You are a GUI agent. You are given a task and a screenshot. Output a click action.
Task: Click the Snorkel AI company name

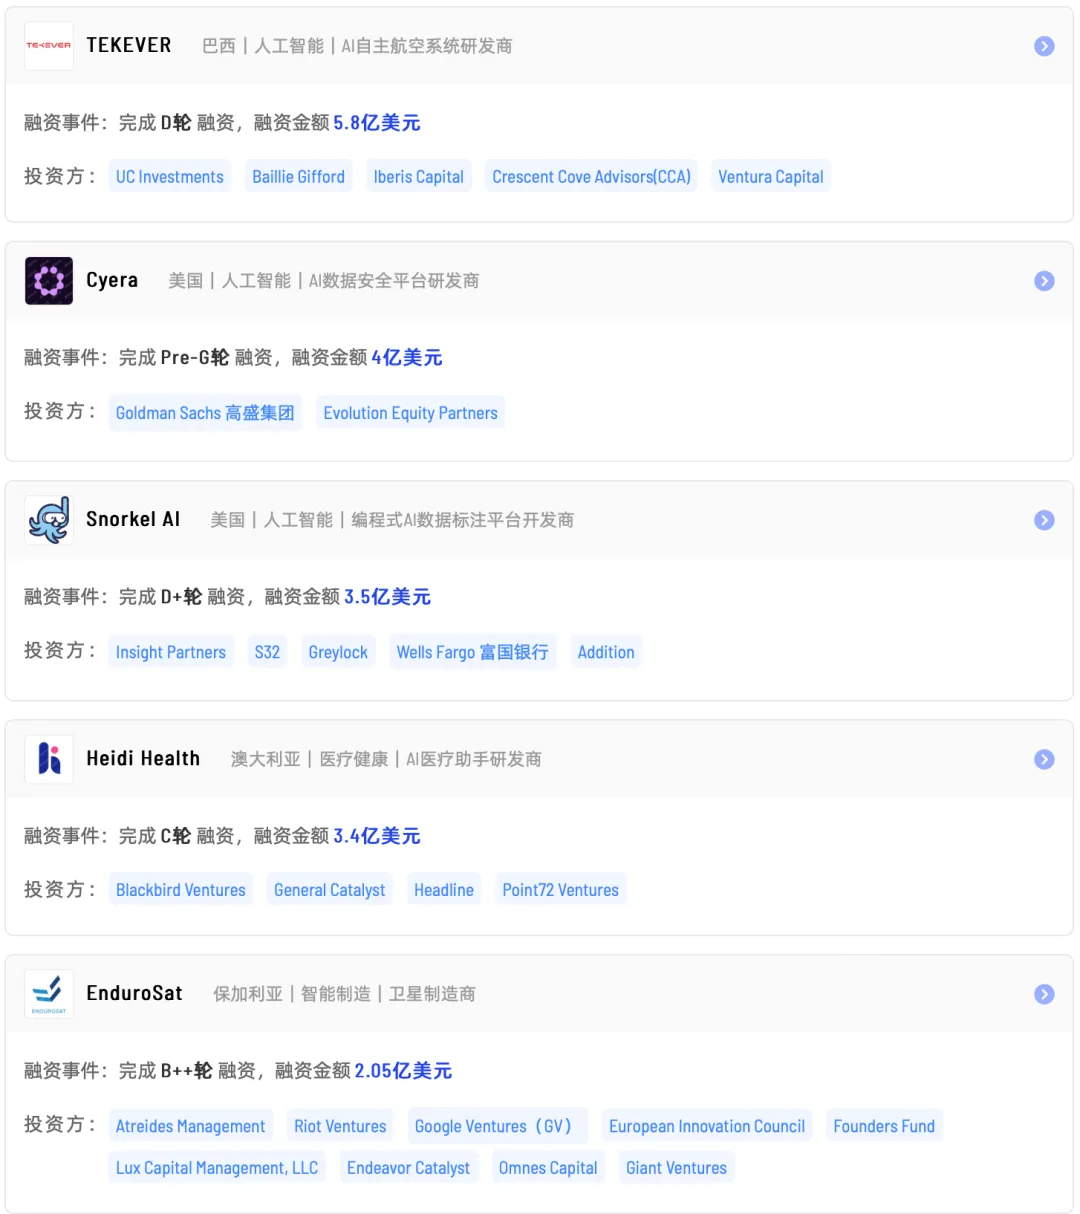(x=133, y=519)
